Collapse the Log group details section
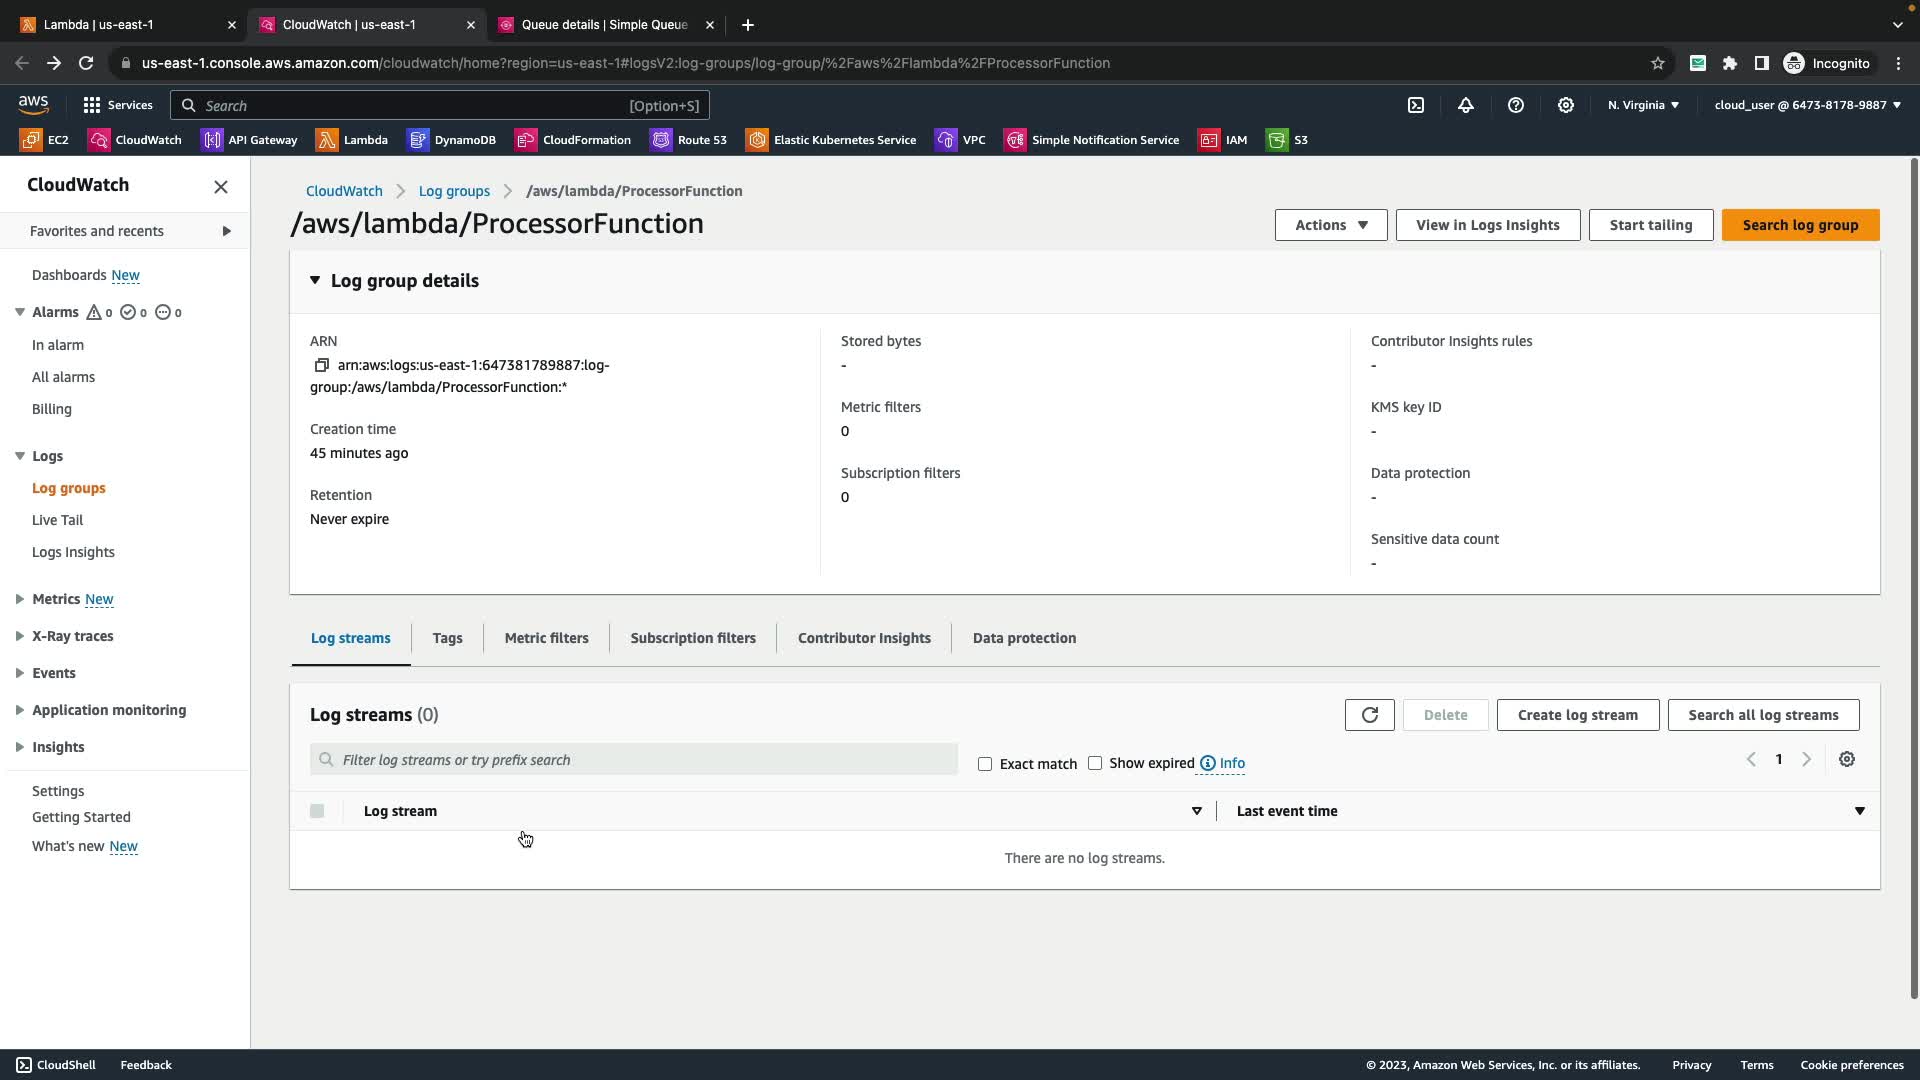Image resolution: width=1920 pixels, height=1080 pixels. (315, 281)
